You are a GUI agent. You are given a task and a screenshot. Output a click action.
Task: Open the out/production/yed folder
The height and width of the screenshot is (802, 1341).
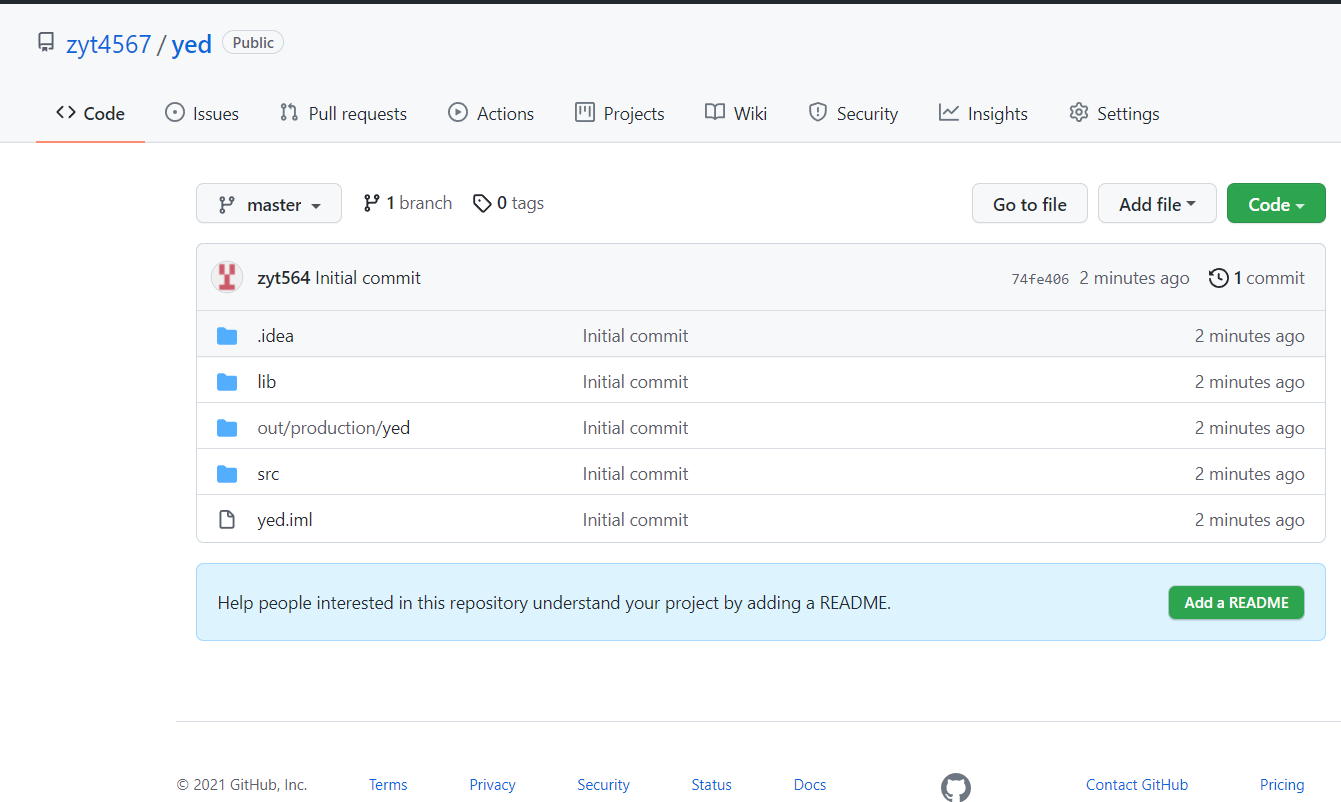pos(333,428)
